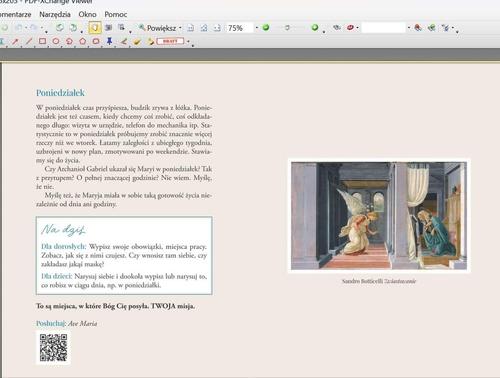500x378 pixels.
Task: Click the red globe toolbar icon
Action: pyautogui.click(x=418, y=28)
